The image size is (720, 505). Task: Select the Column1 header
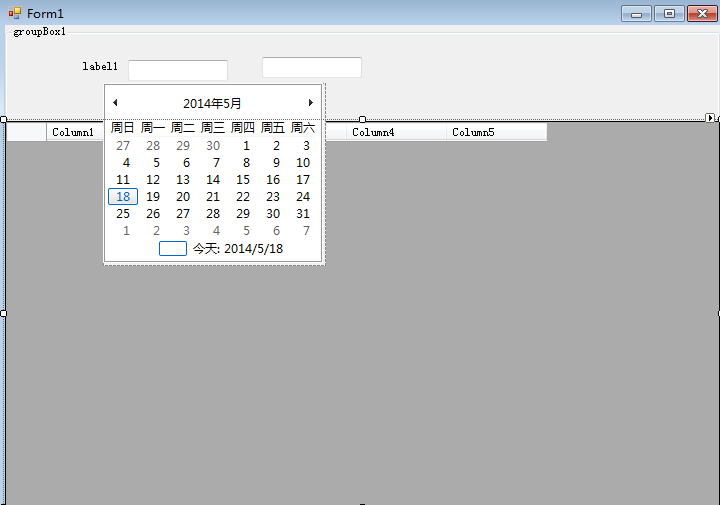tap(75, 132)
